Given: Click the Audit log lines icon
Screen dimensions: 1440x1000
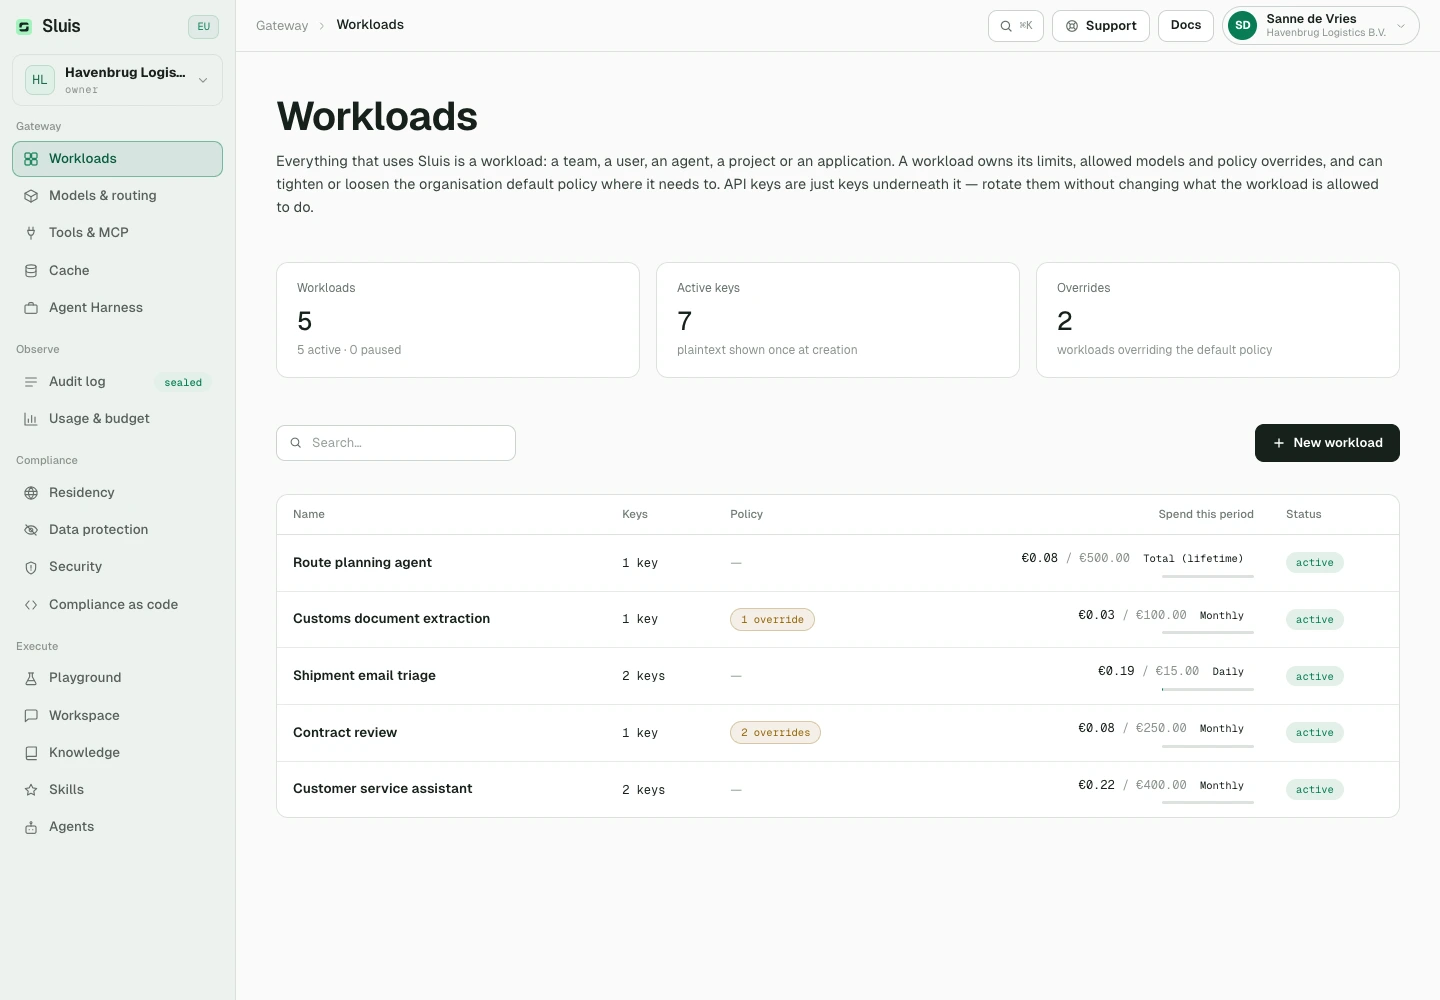Looking at the screenshot, I should (x=31, y=382).
